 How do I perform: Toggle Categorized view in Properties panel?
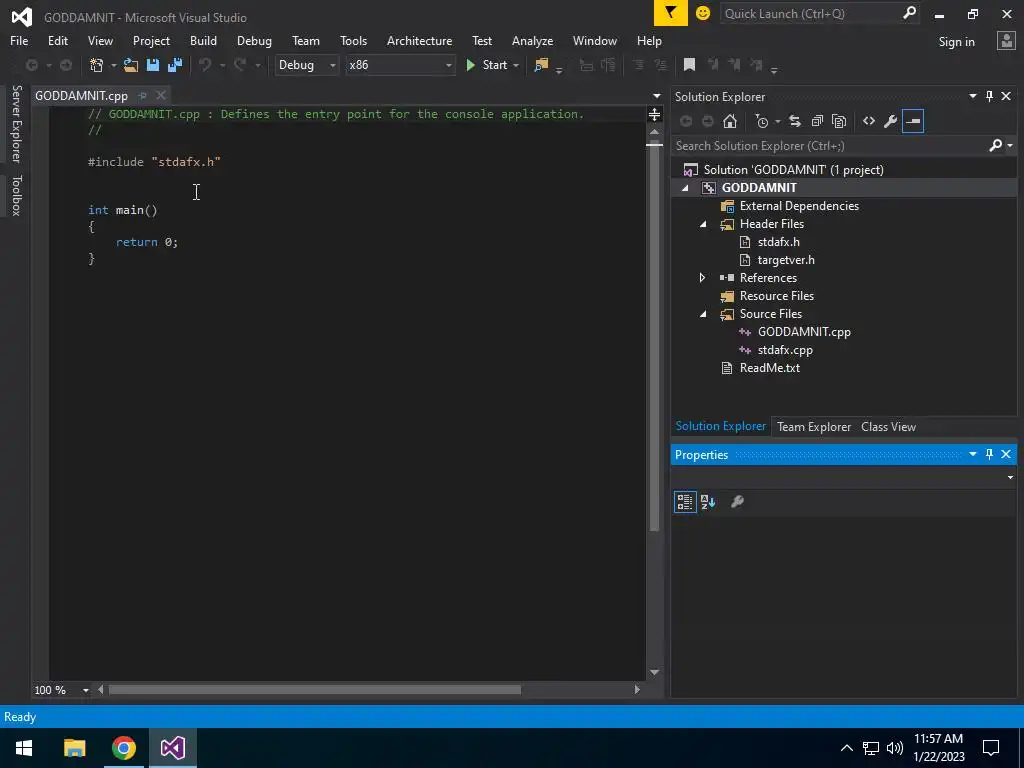coord(684,502)
